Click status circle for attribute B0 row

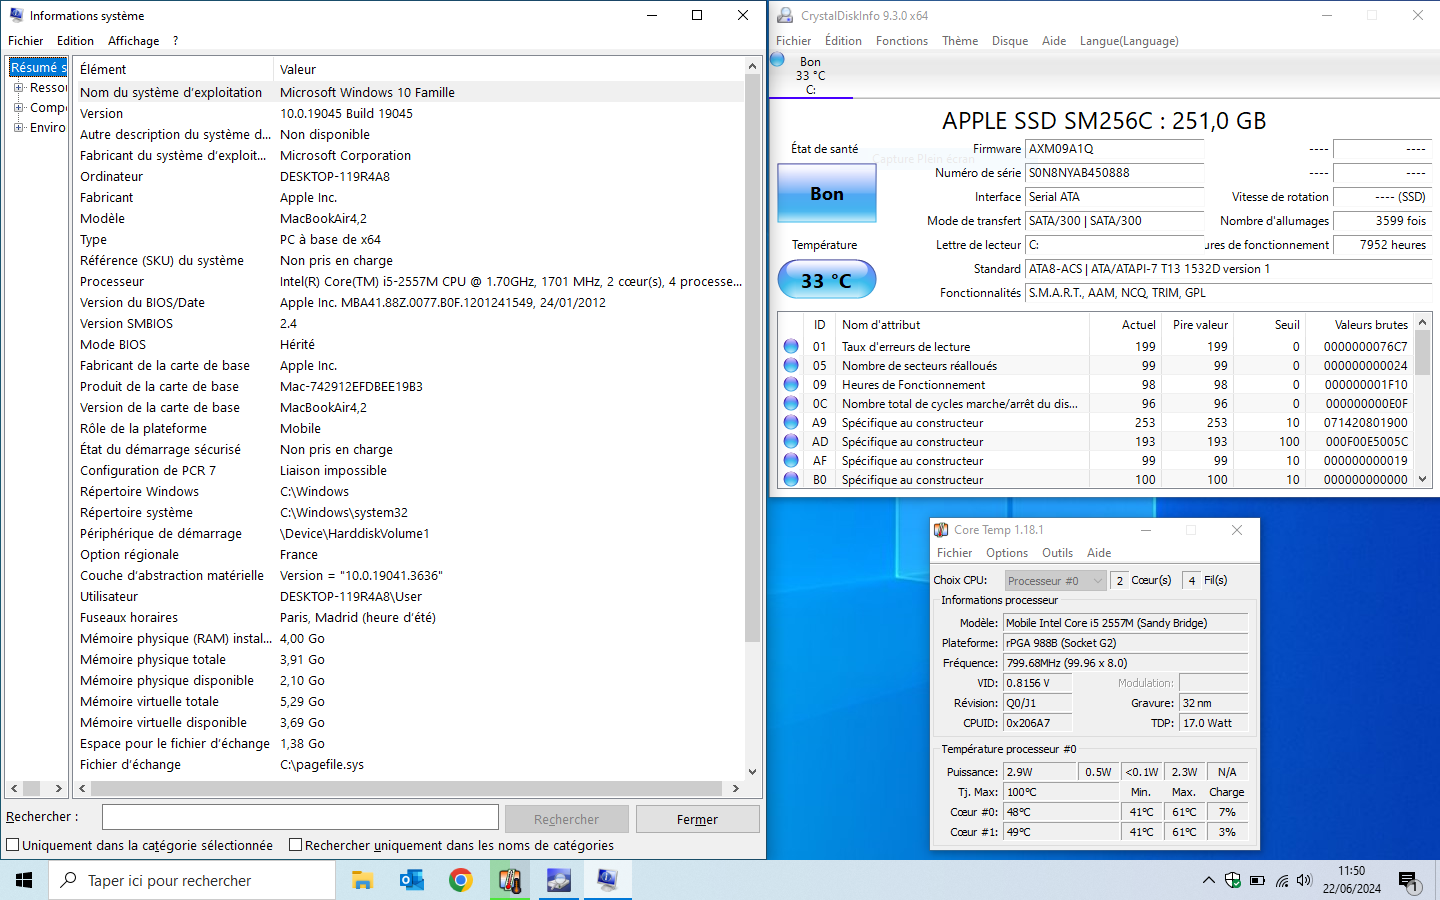click(791, 479)
